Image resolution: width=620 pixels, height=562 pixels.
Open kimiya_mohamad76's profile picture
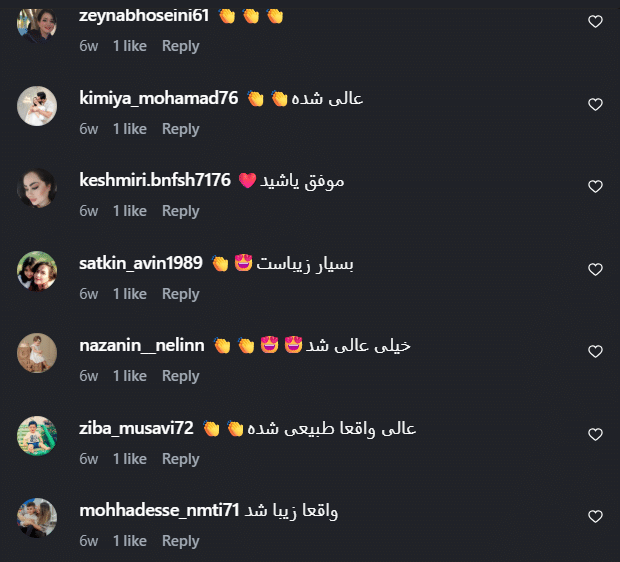(37, 106)
